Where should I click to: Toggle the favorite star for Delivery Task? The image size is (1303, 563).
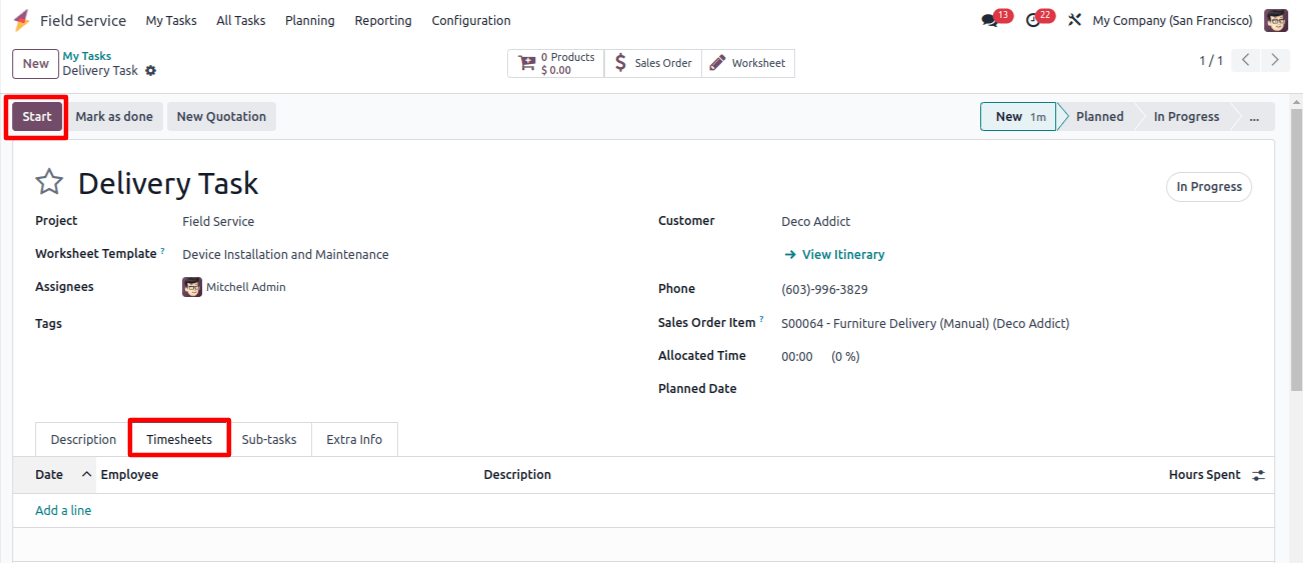click(49, 182)
